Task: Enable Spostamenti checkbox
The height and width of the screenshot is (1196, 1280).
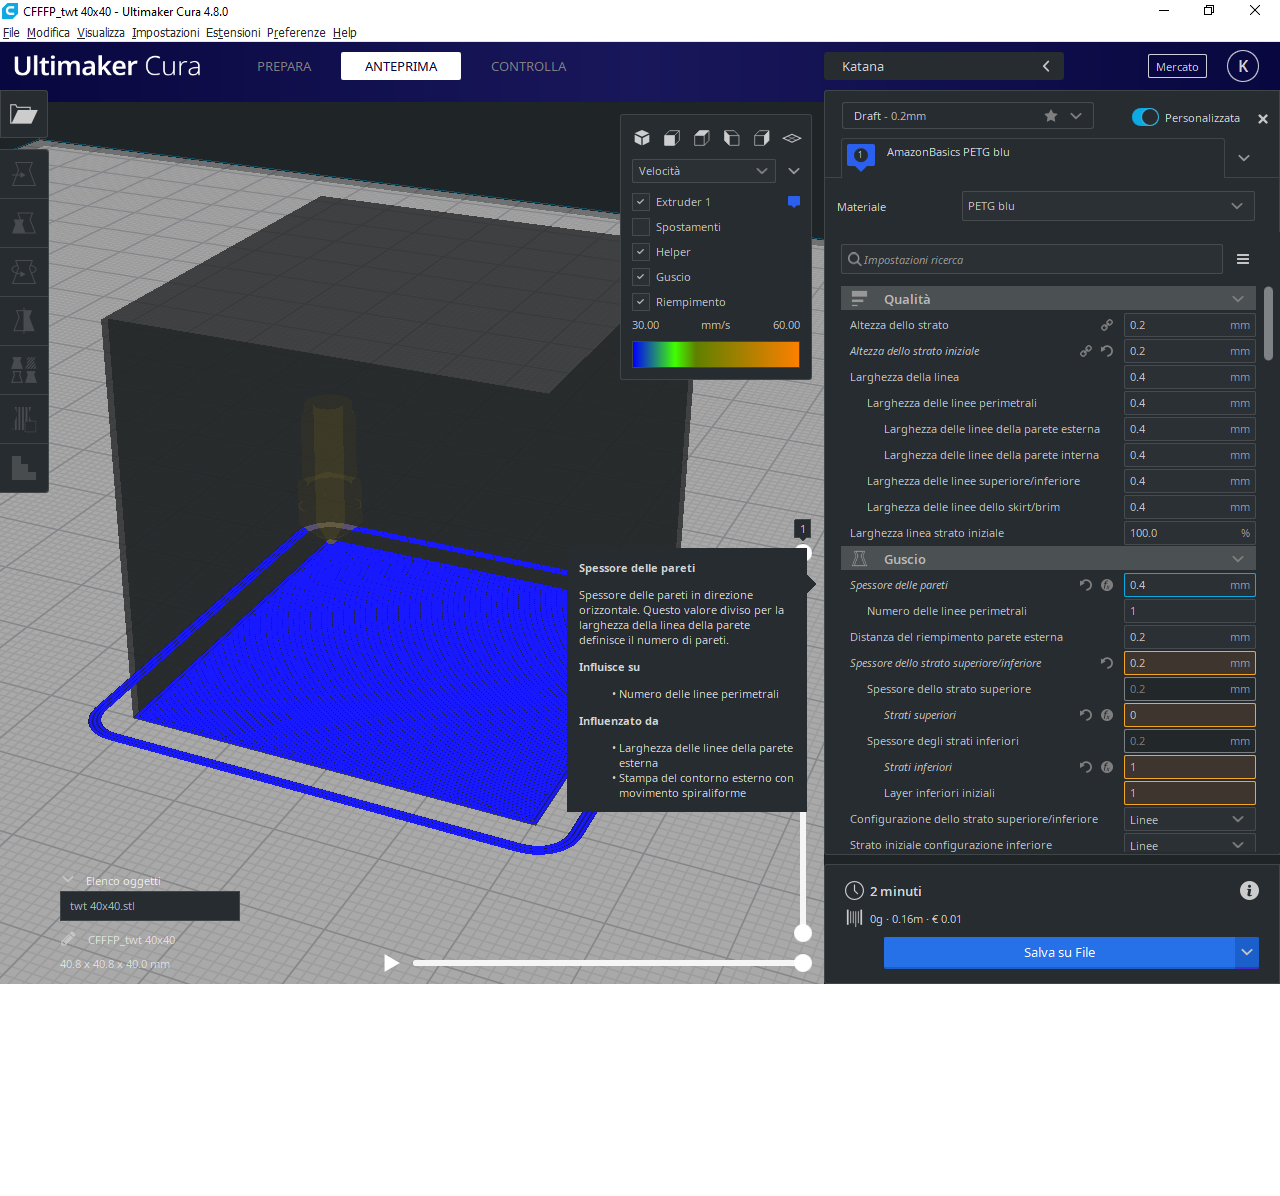Action: [x=641, y=227]
